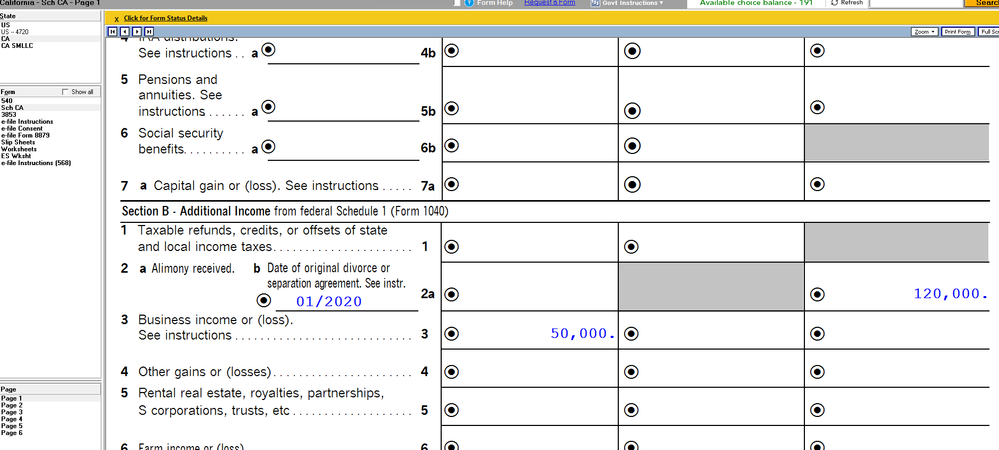Image resolution: width=999 pixels, height=450 pixels.
Task: Open the Request a Form link
Action: tap(549, 3)
